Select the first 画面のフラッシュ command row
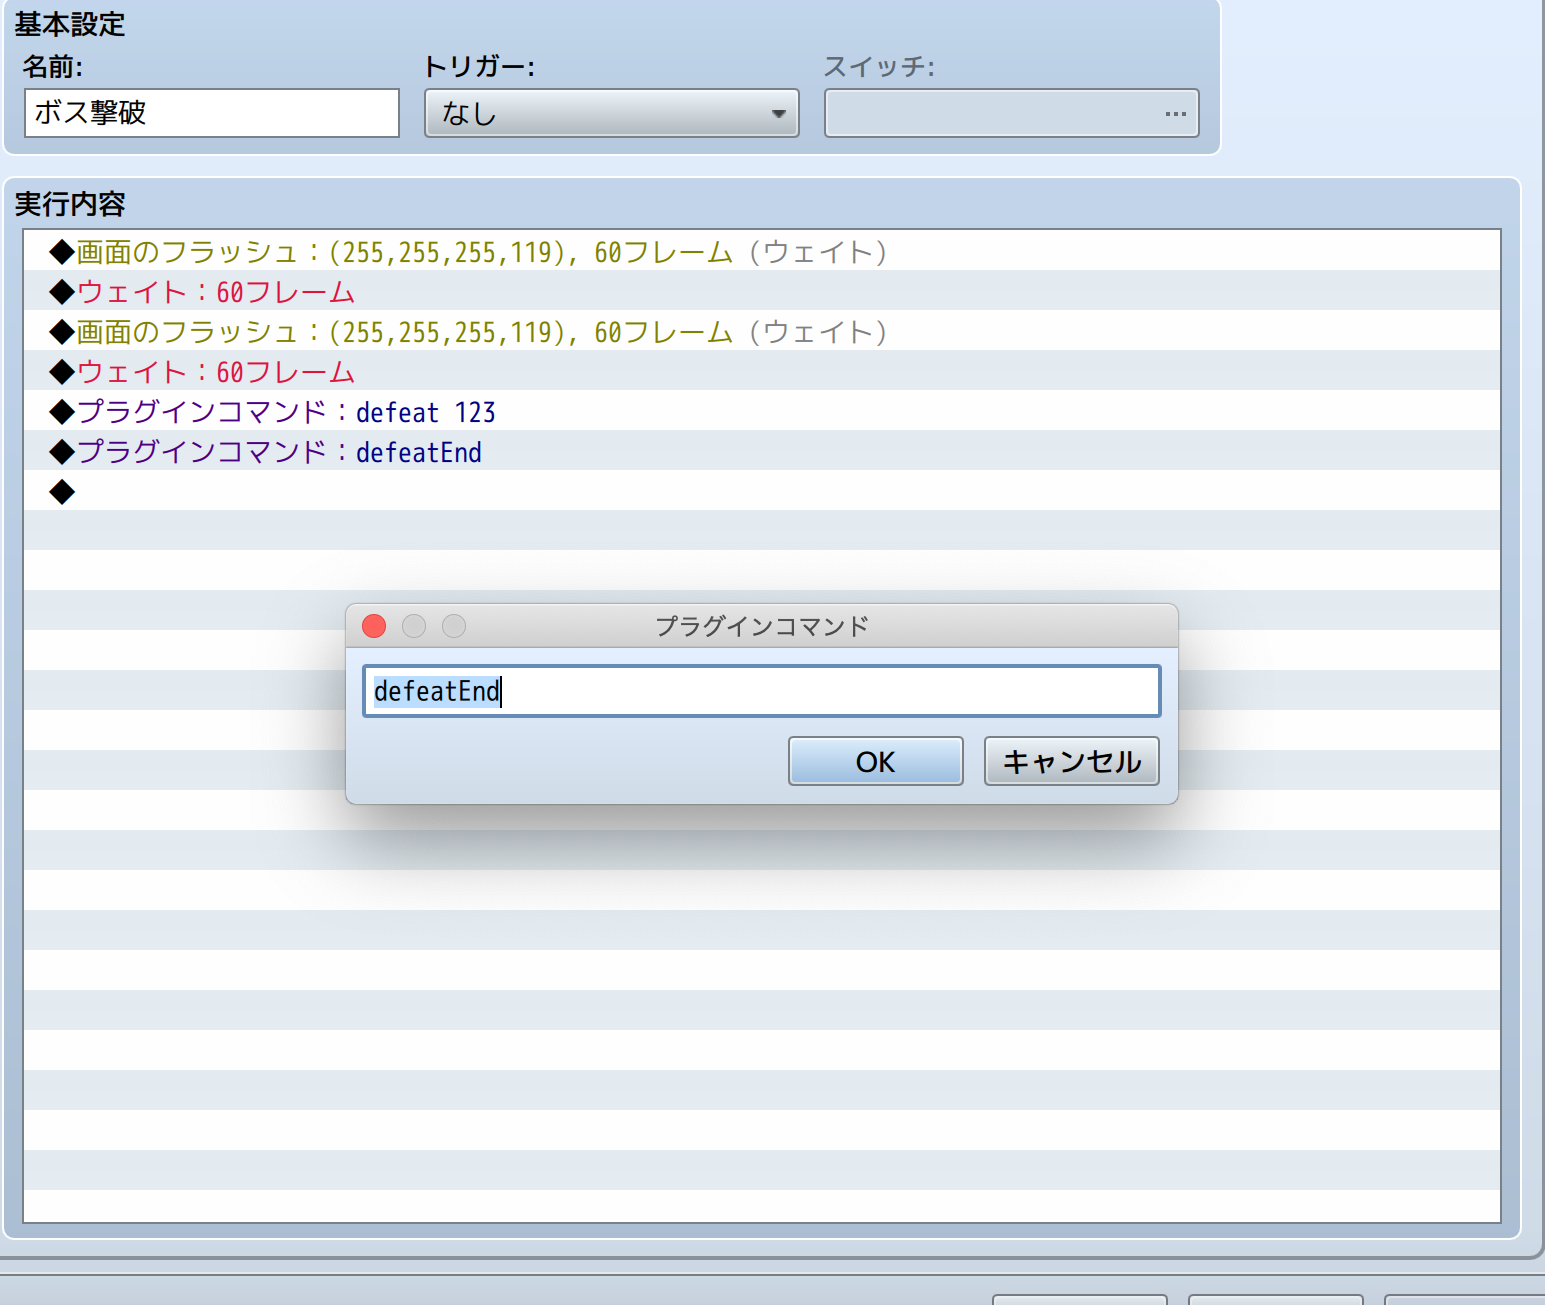This screenshot has height=1305, width=1545. [x=480, y=252]
